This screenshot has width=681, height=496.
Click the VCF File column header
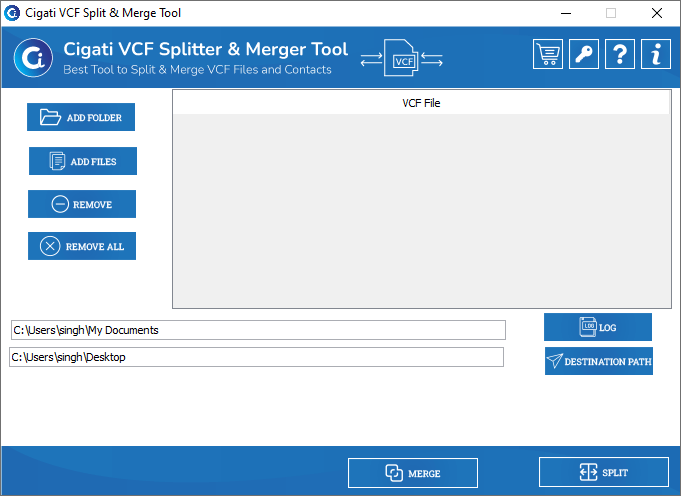coord(421,103)
